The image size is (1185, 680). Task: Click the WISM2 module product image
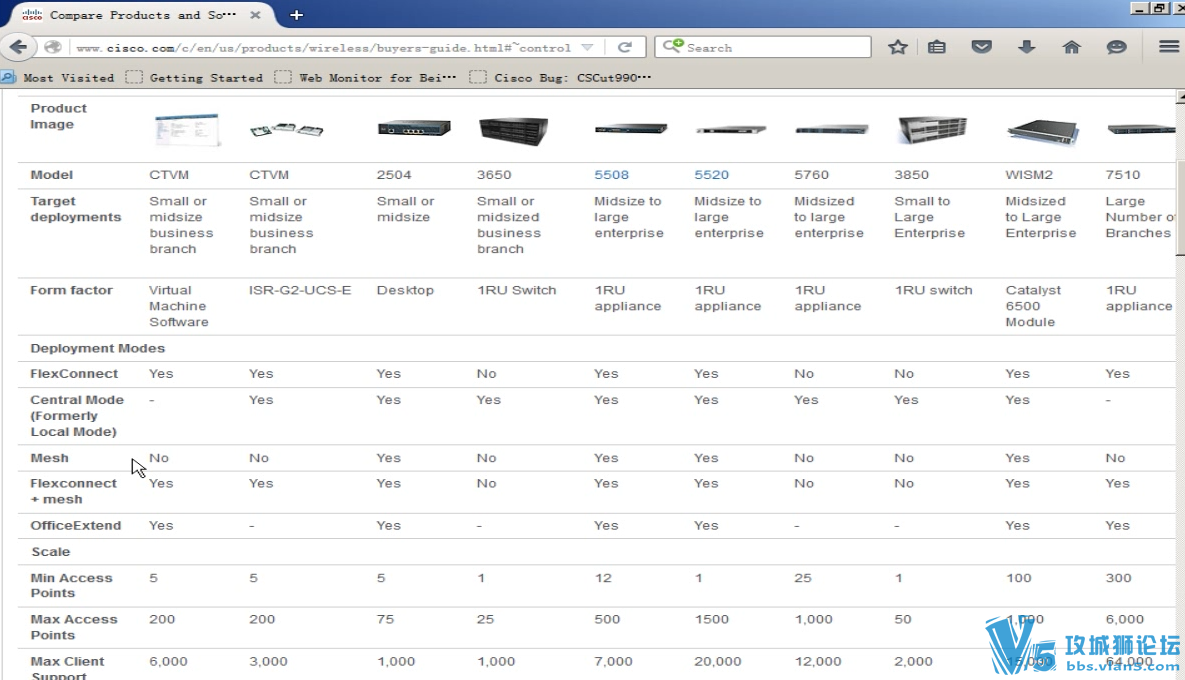1042,131
